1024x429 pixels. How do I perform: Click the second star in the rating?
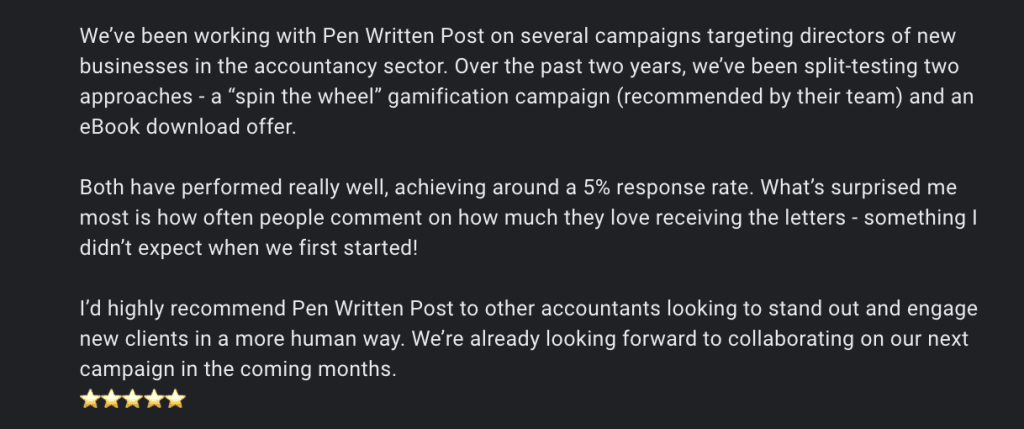tap(110, 400)
